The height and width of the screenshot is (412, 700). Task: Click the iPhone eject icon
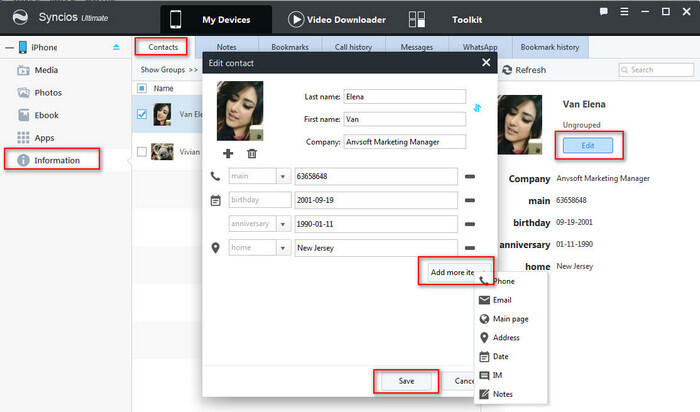point(116,47)
